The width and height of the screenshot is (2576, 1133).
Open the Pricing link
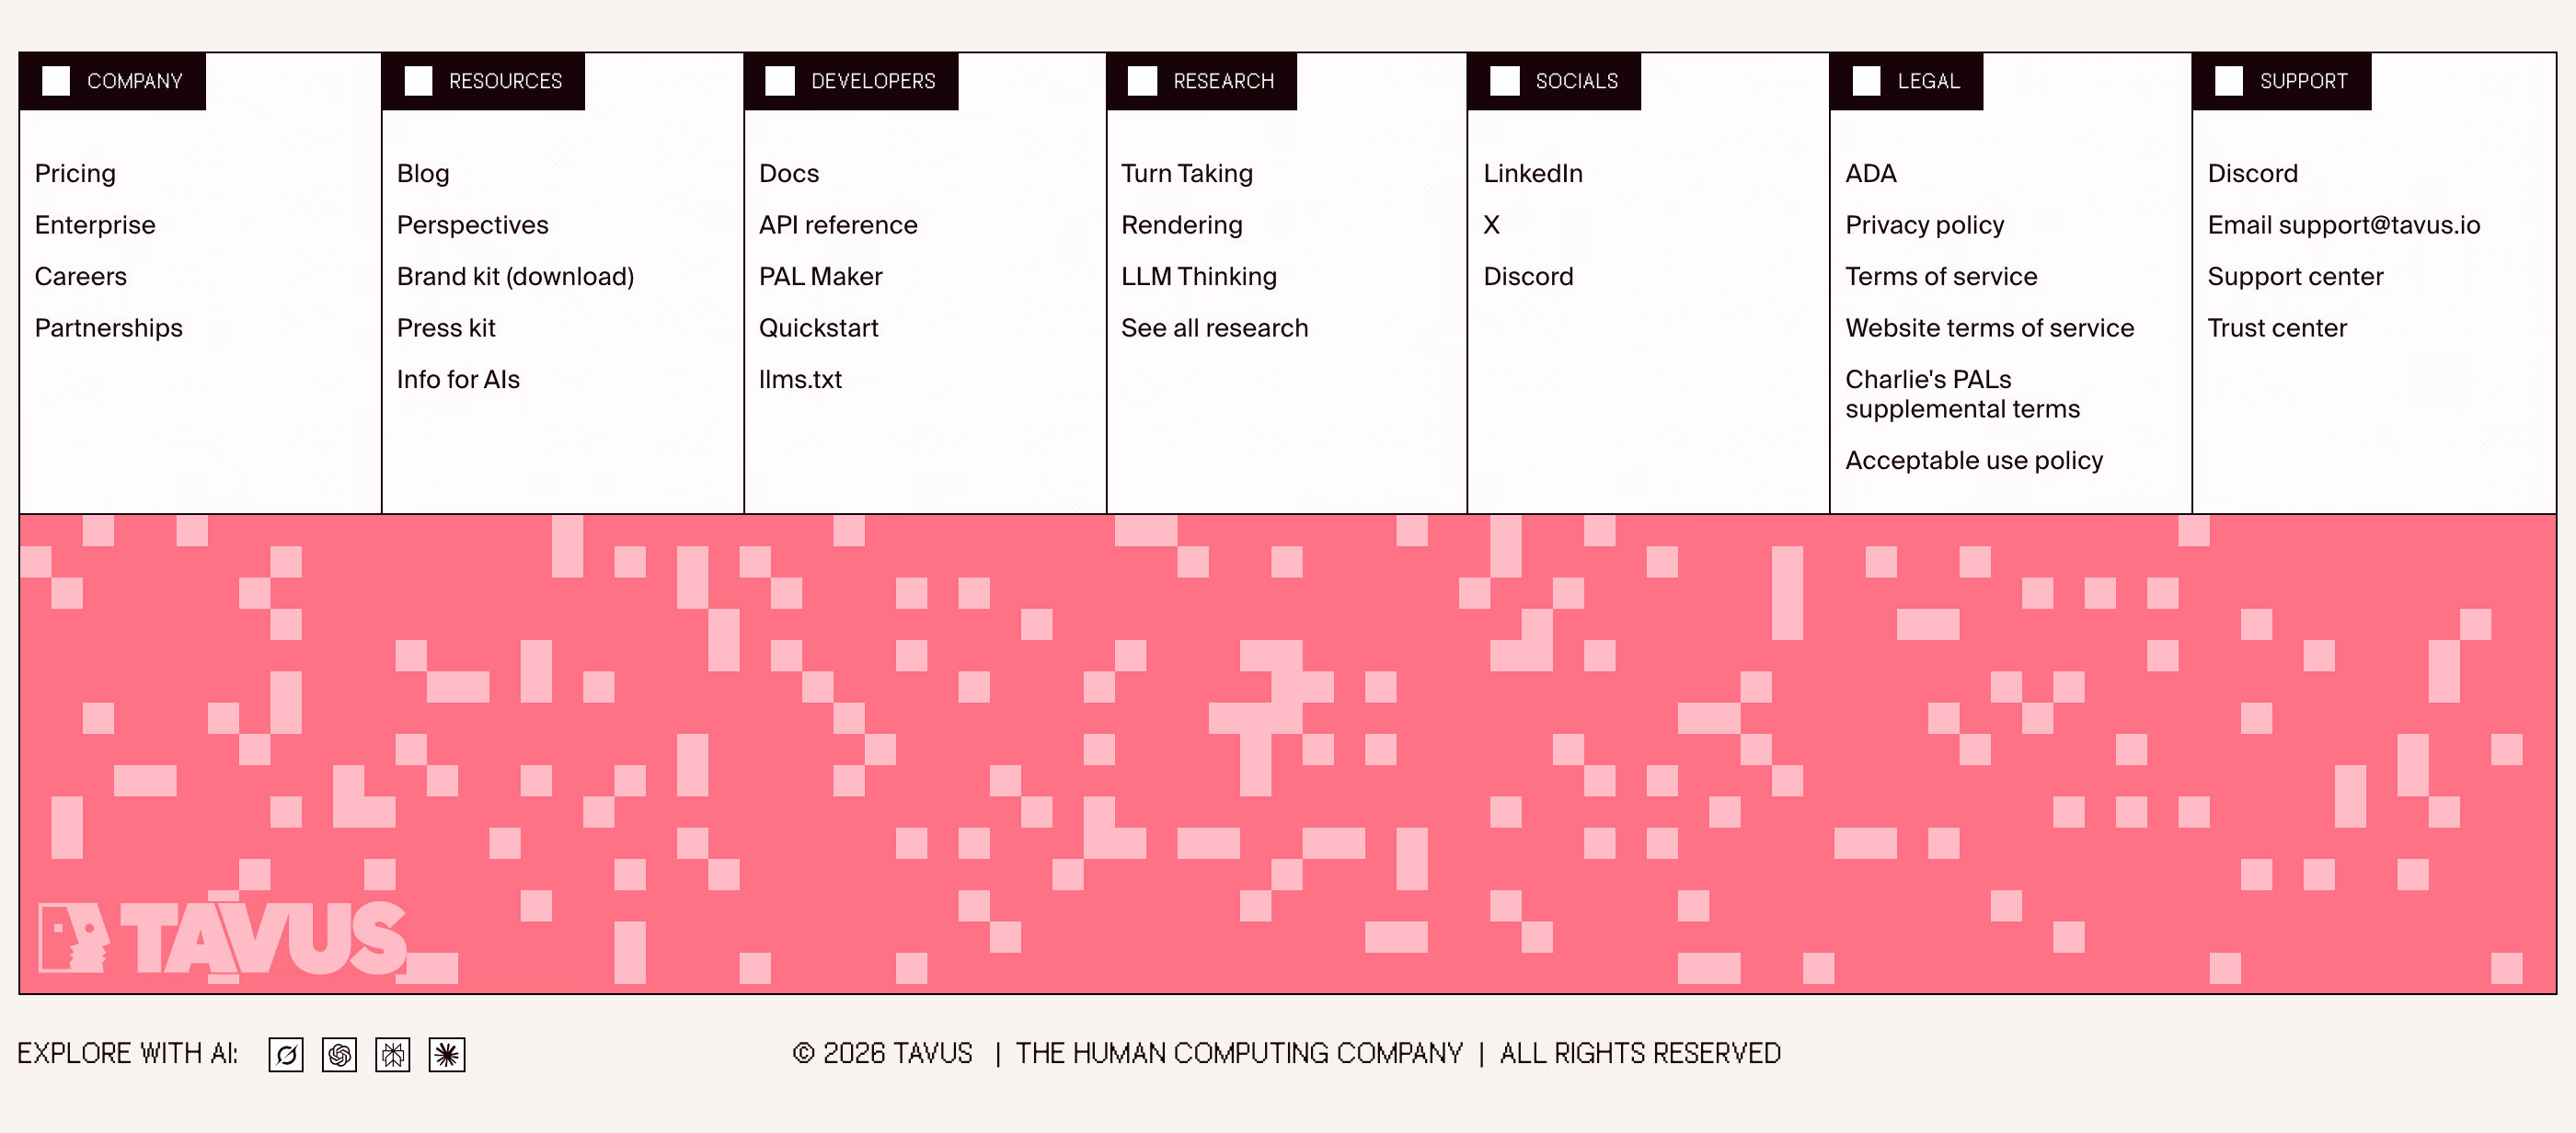[x=75, y=173]
